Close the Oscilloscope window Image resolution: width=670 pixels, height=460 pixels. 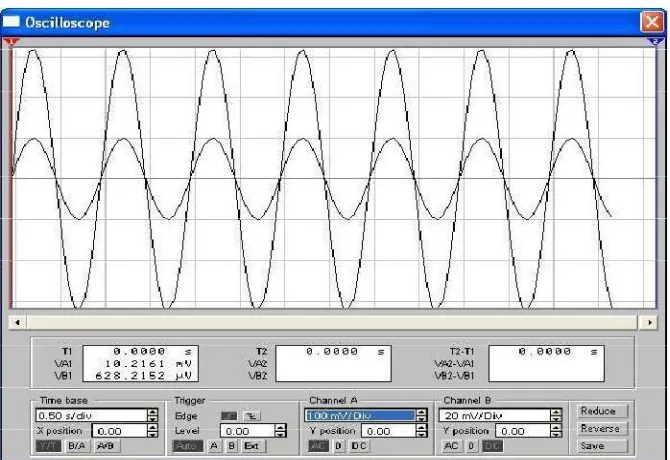(652, 21)
